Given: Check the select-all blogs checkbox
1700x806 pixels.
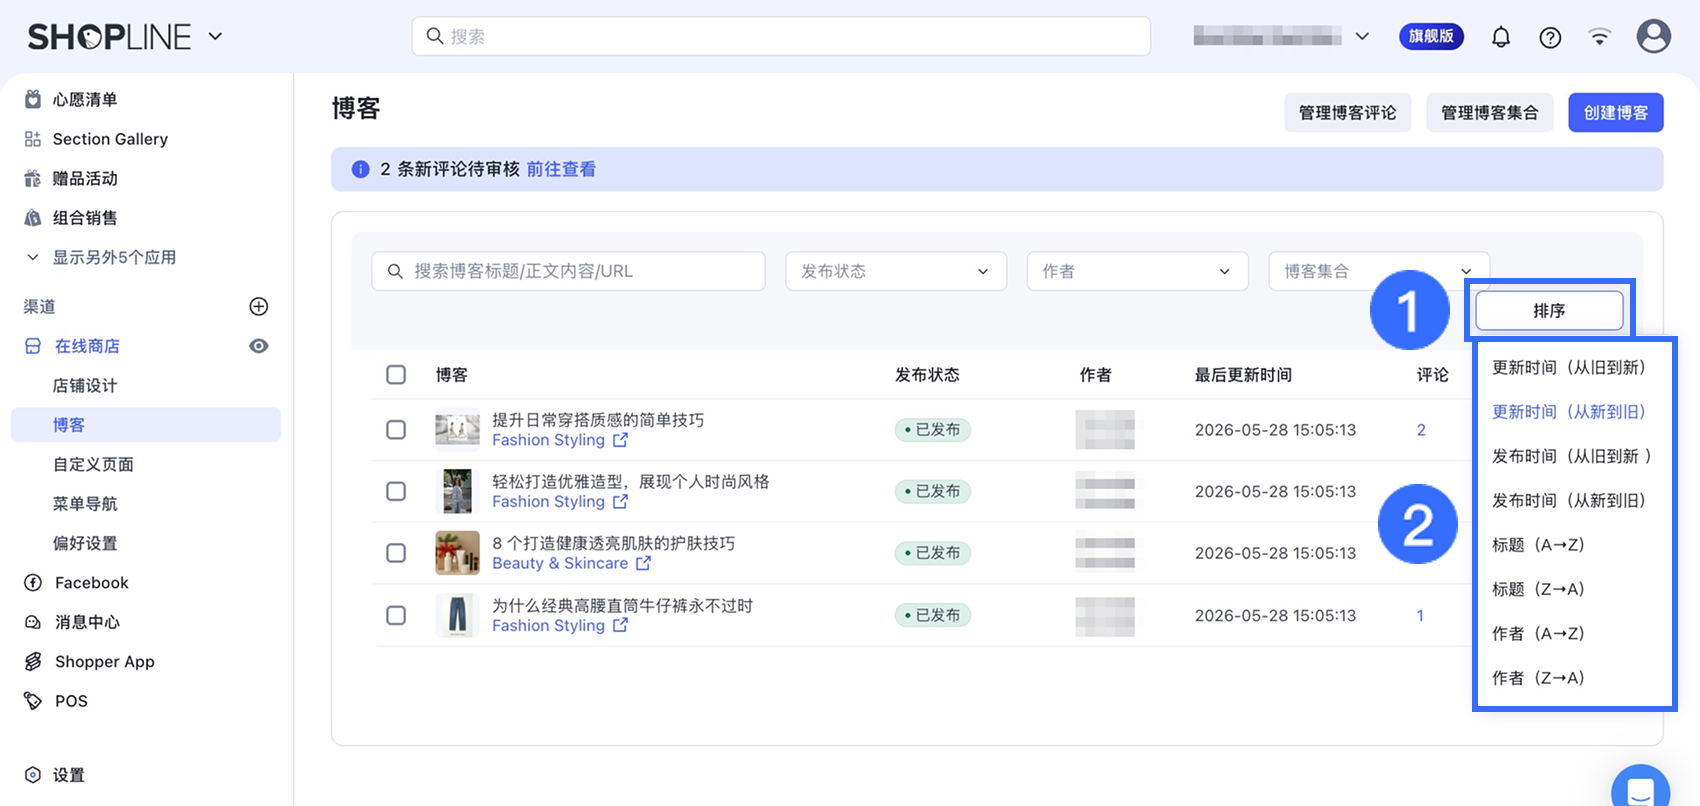Looking at the screenshot, I should click(396, 374).
